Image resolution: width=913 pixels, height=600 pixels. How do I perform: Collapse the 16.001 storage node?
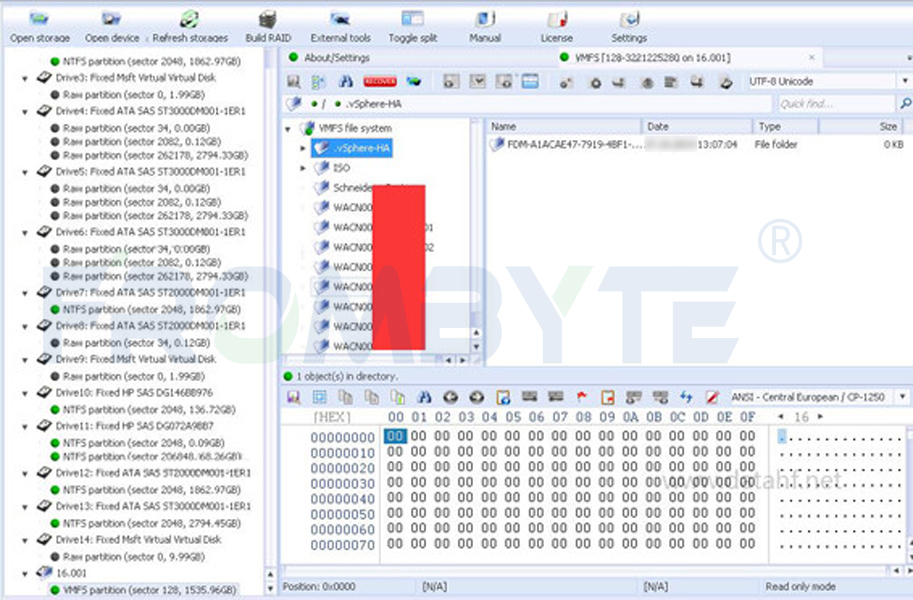point(24,574)
